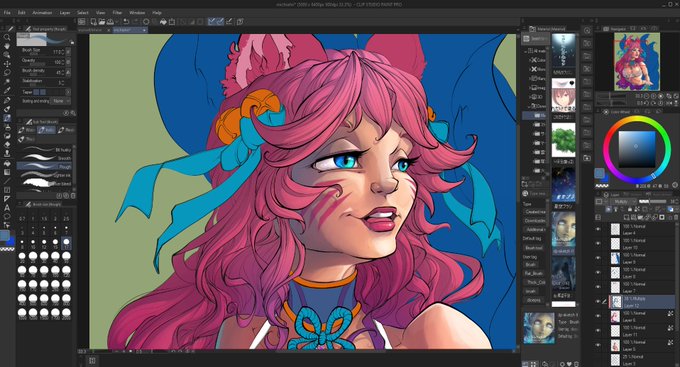Click the Redo arrow icon
The height and width of the screenshot is (367, 680).
(x=134, y=21)
